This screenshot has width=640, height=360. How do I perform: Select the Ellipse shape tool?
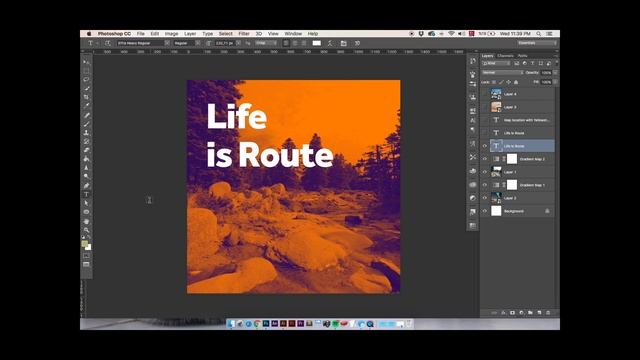tap(86, 212)
